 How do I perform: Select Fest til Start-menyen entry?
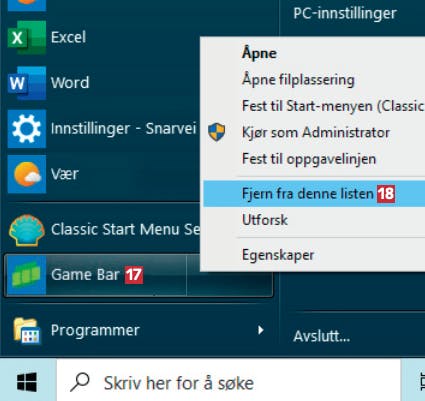pyautogui.click(x=333, y=106)
